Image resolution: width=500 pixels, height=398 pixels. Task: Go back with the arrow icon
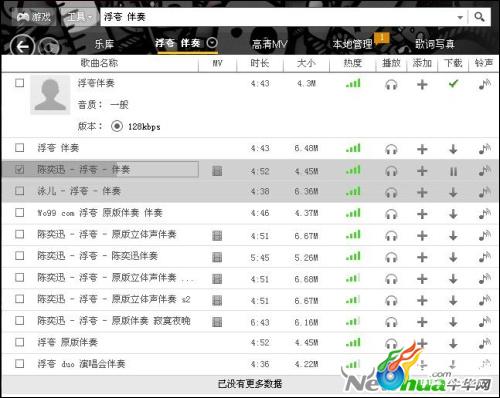click(22, 46)
